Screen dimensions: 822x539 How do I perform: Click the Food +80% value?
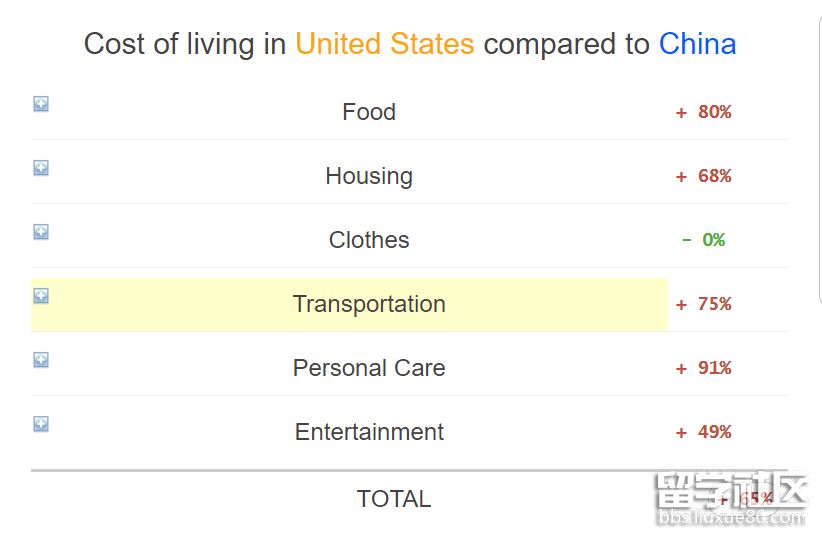[x=704, y=112]
